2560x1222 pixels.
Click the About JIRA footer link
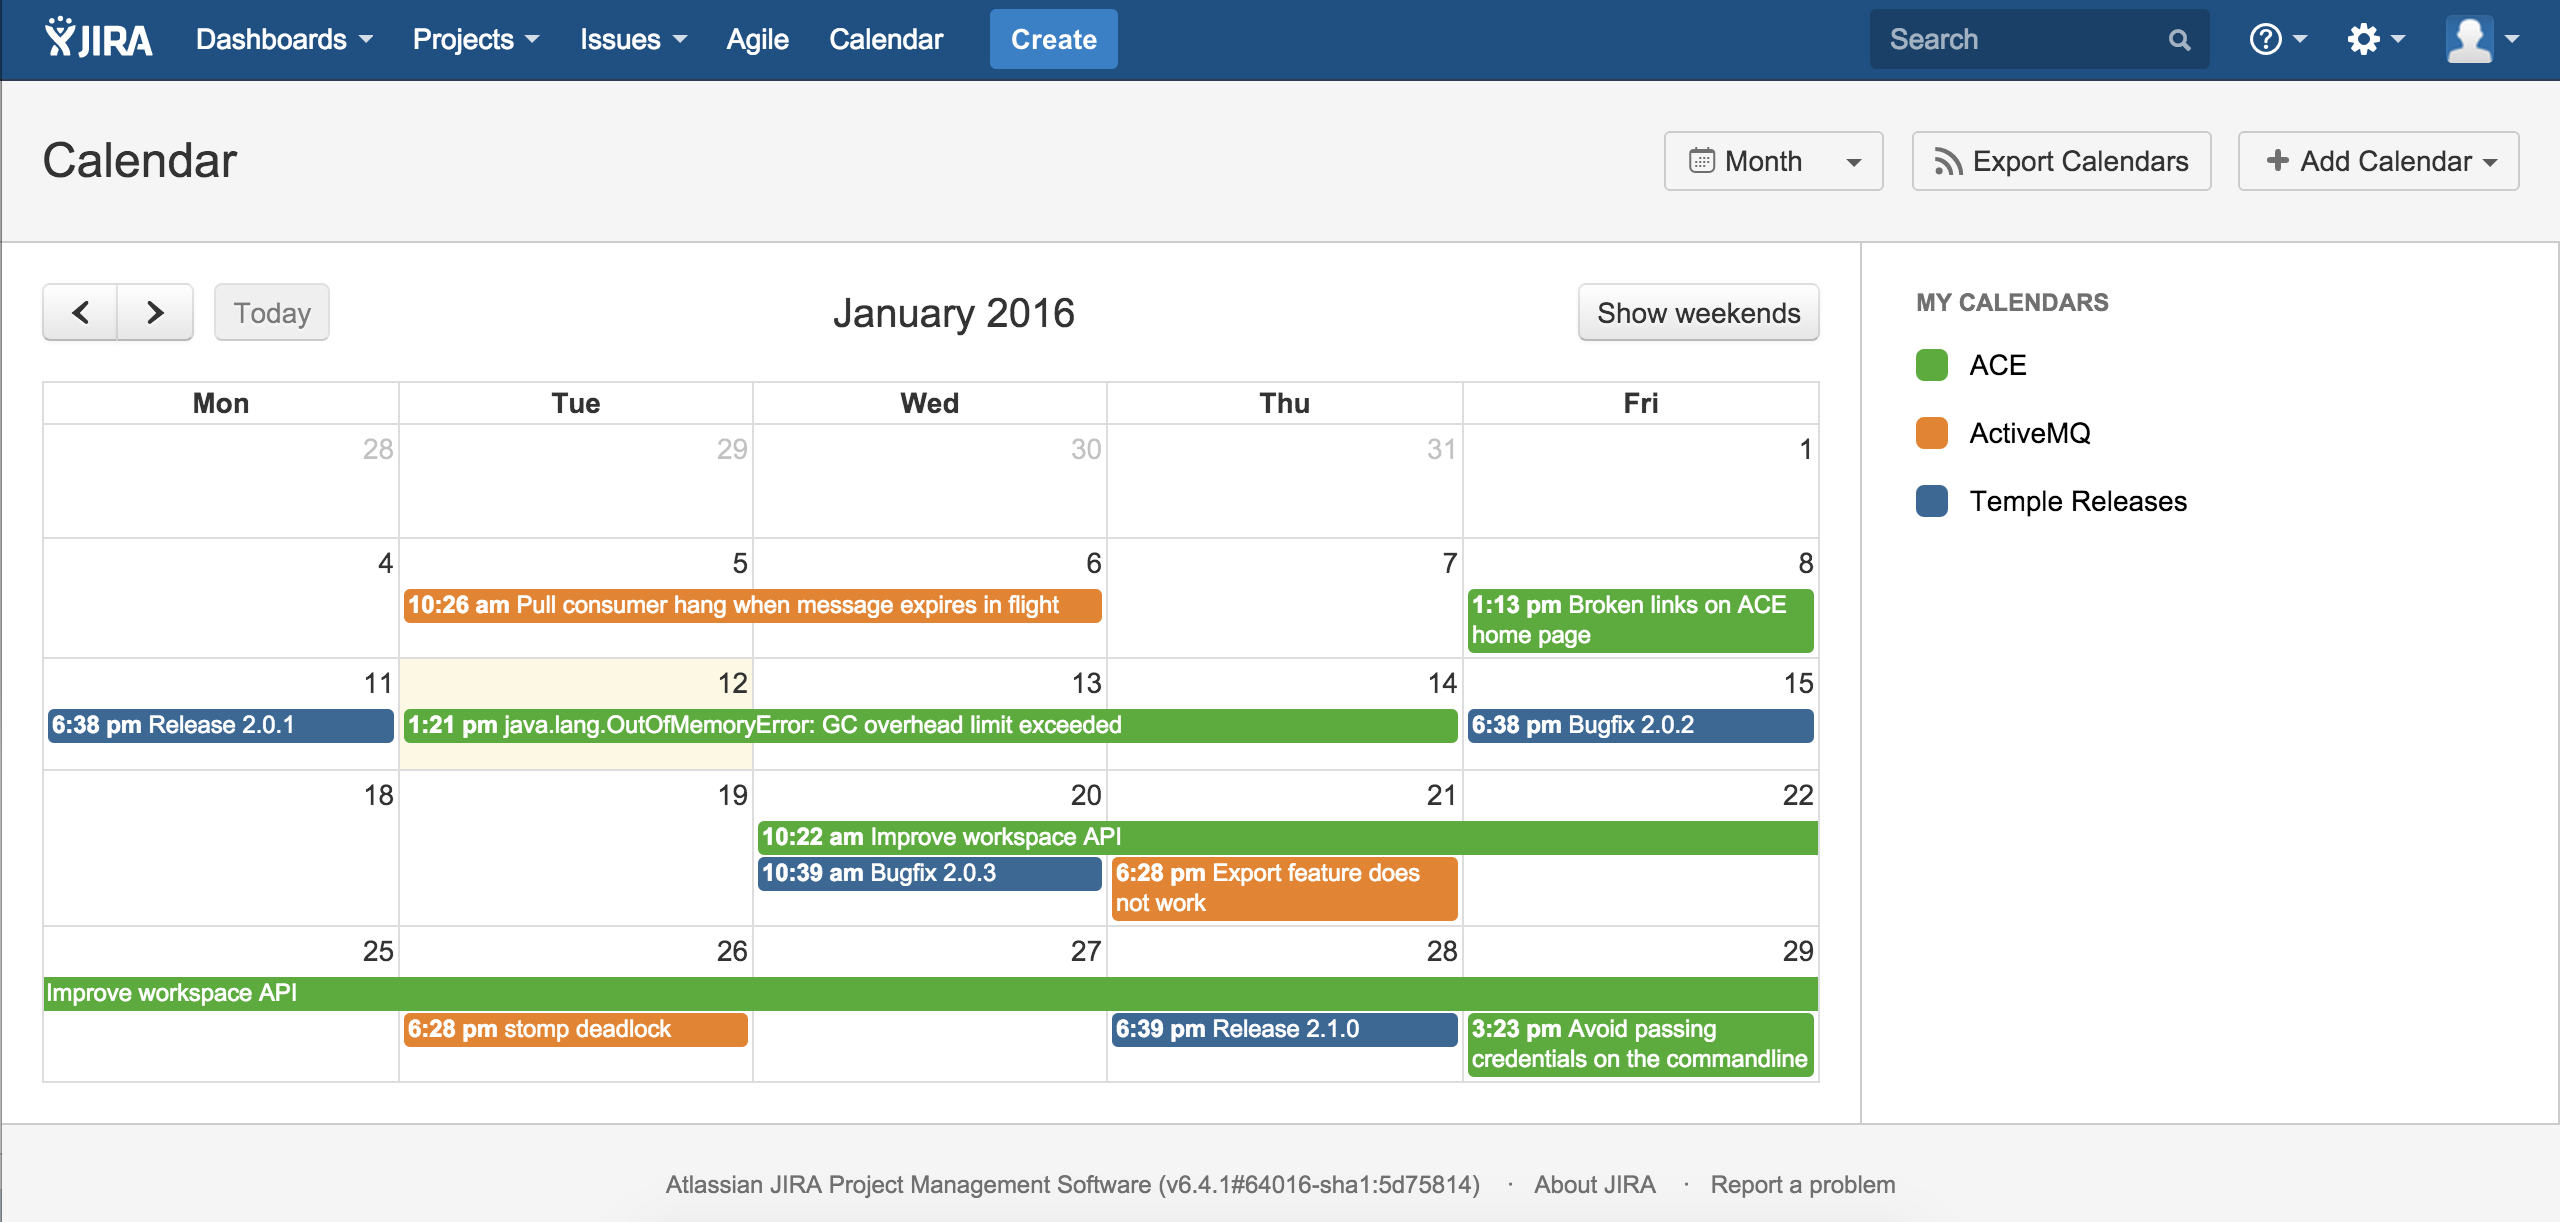tap(1594, 1185)
